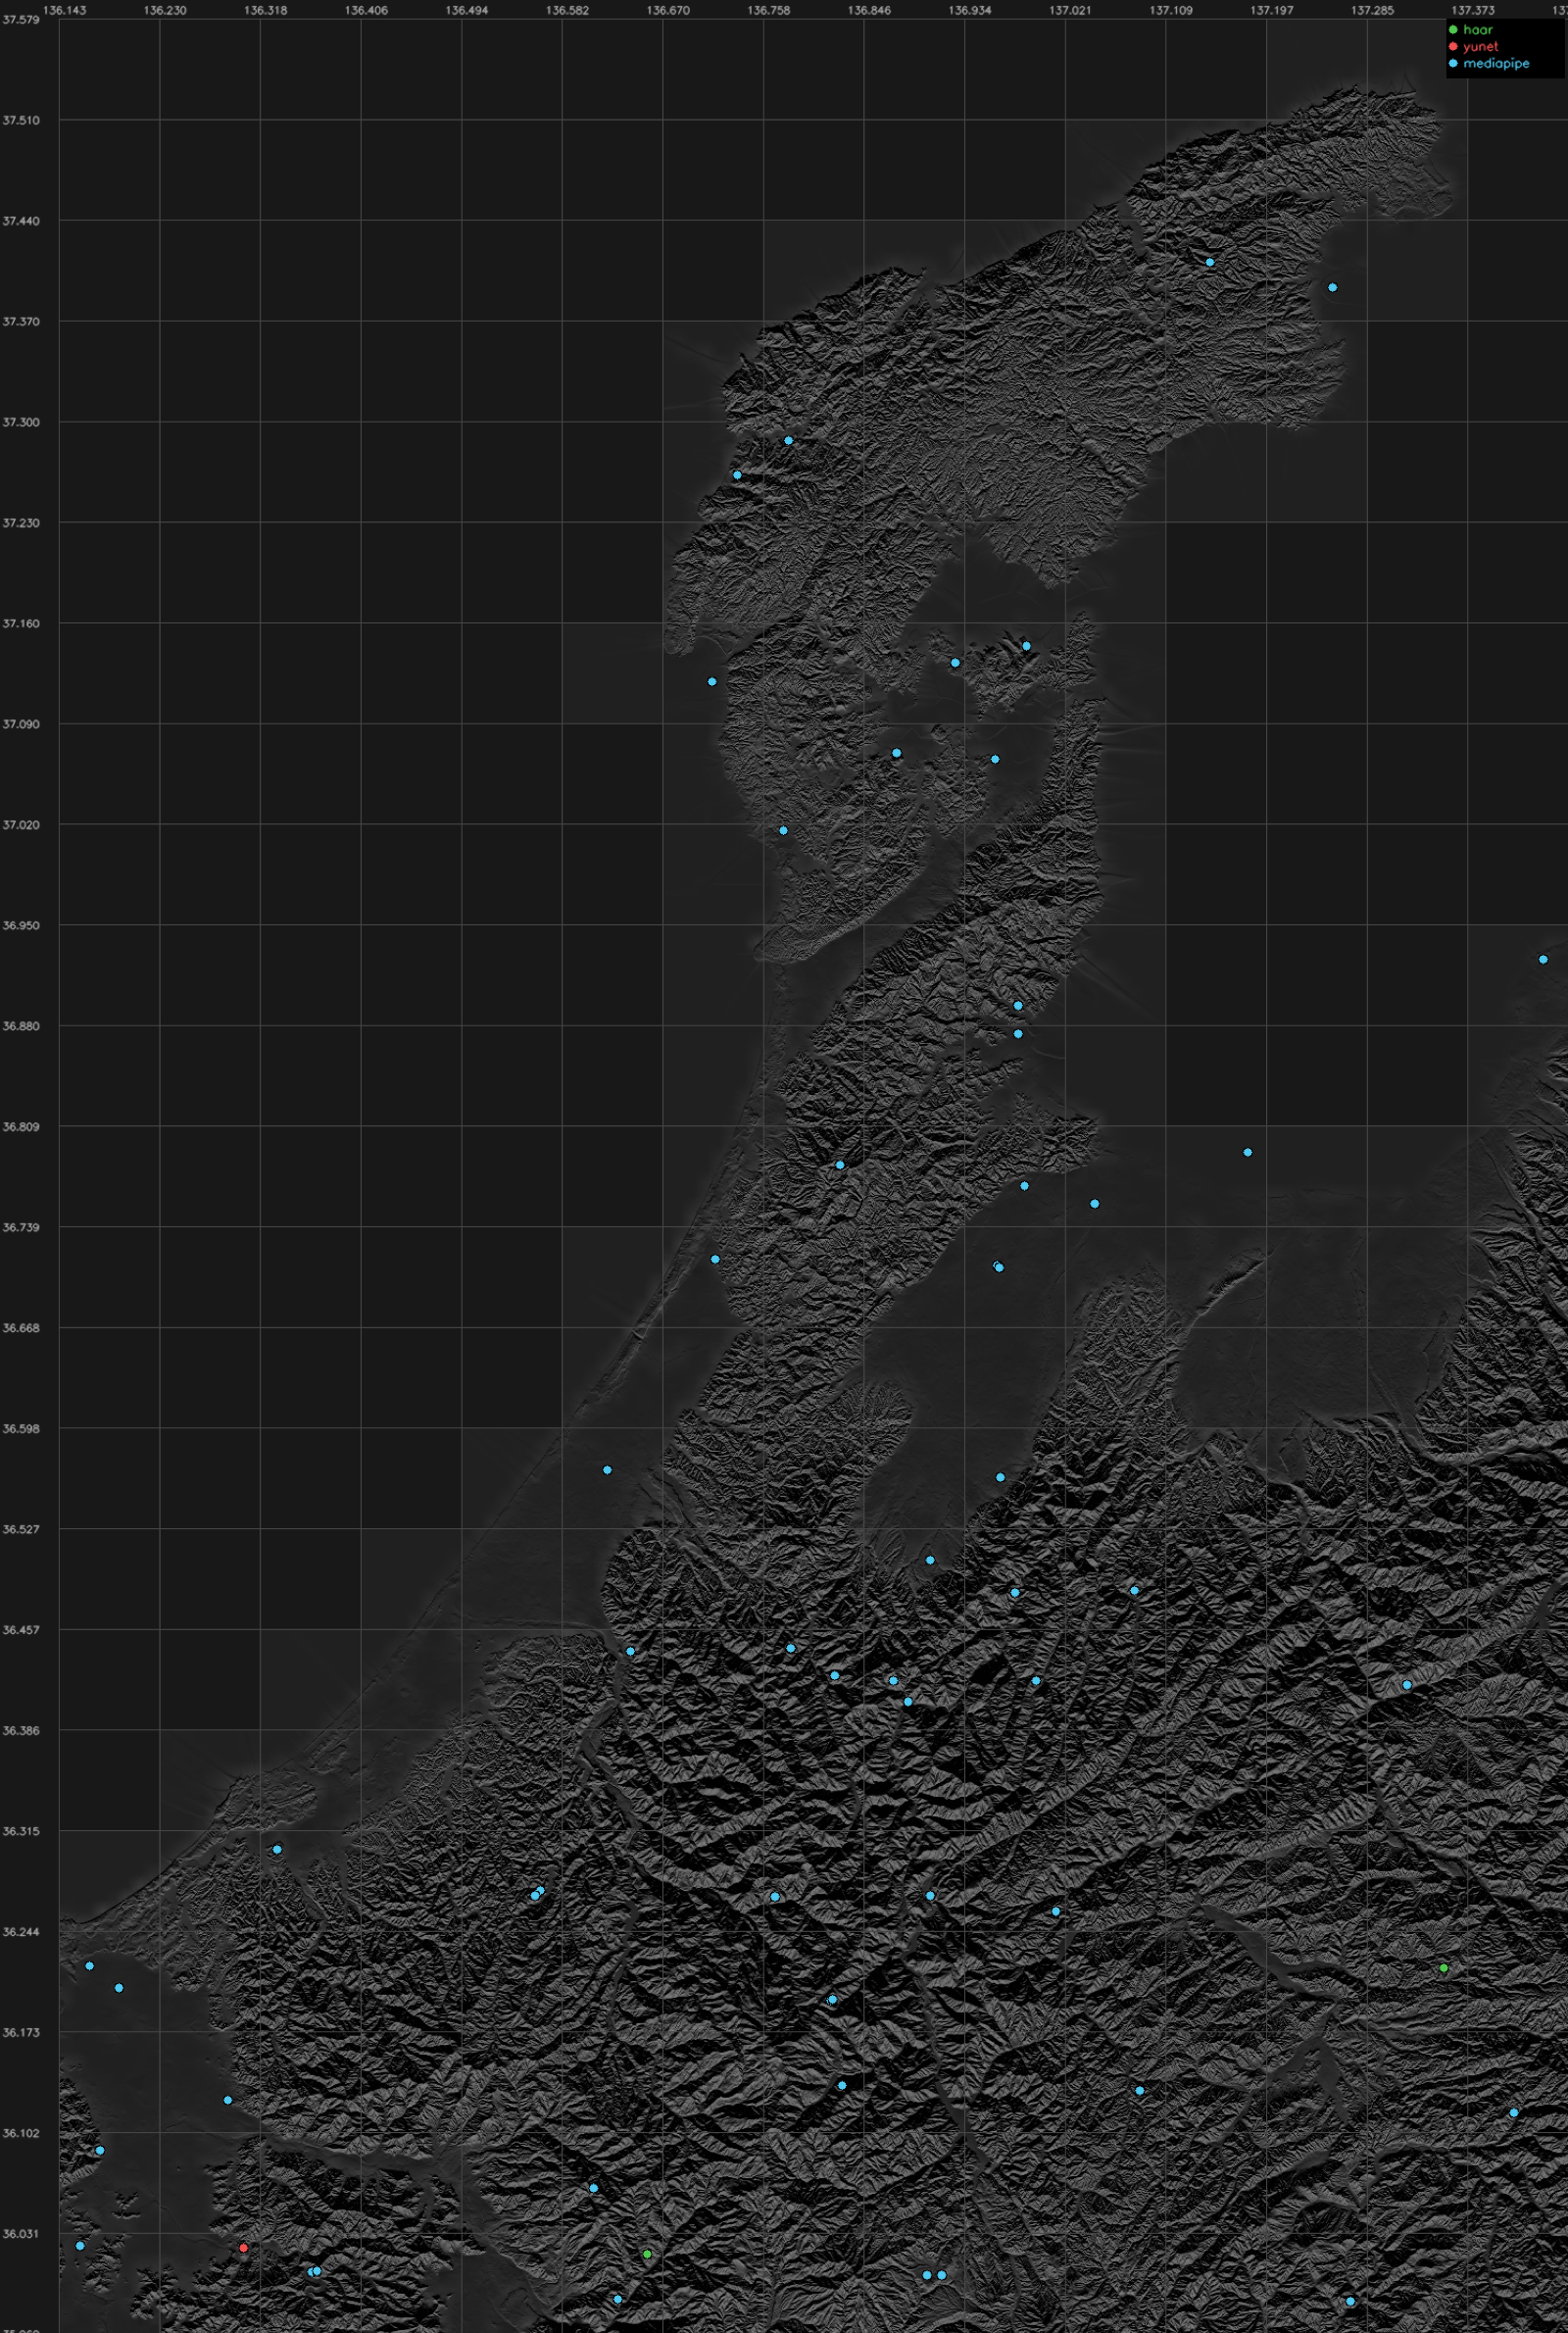Click latitude axis label 36.102
Screen dimensions: 1568x2333
21,2133
